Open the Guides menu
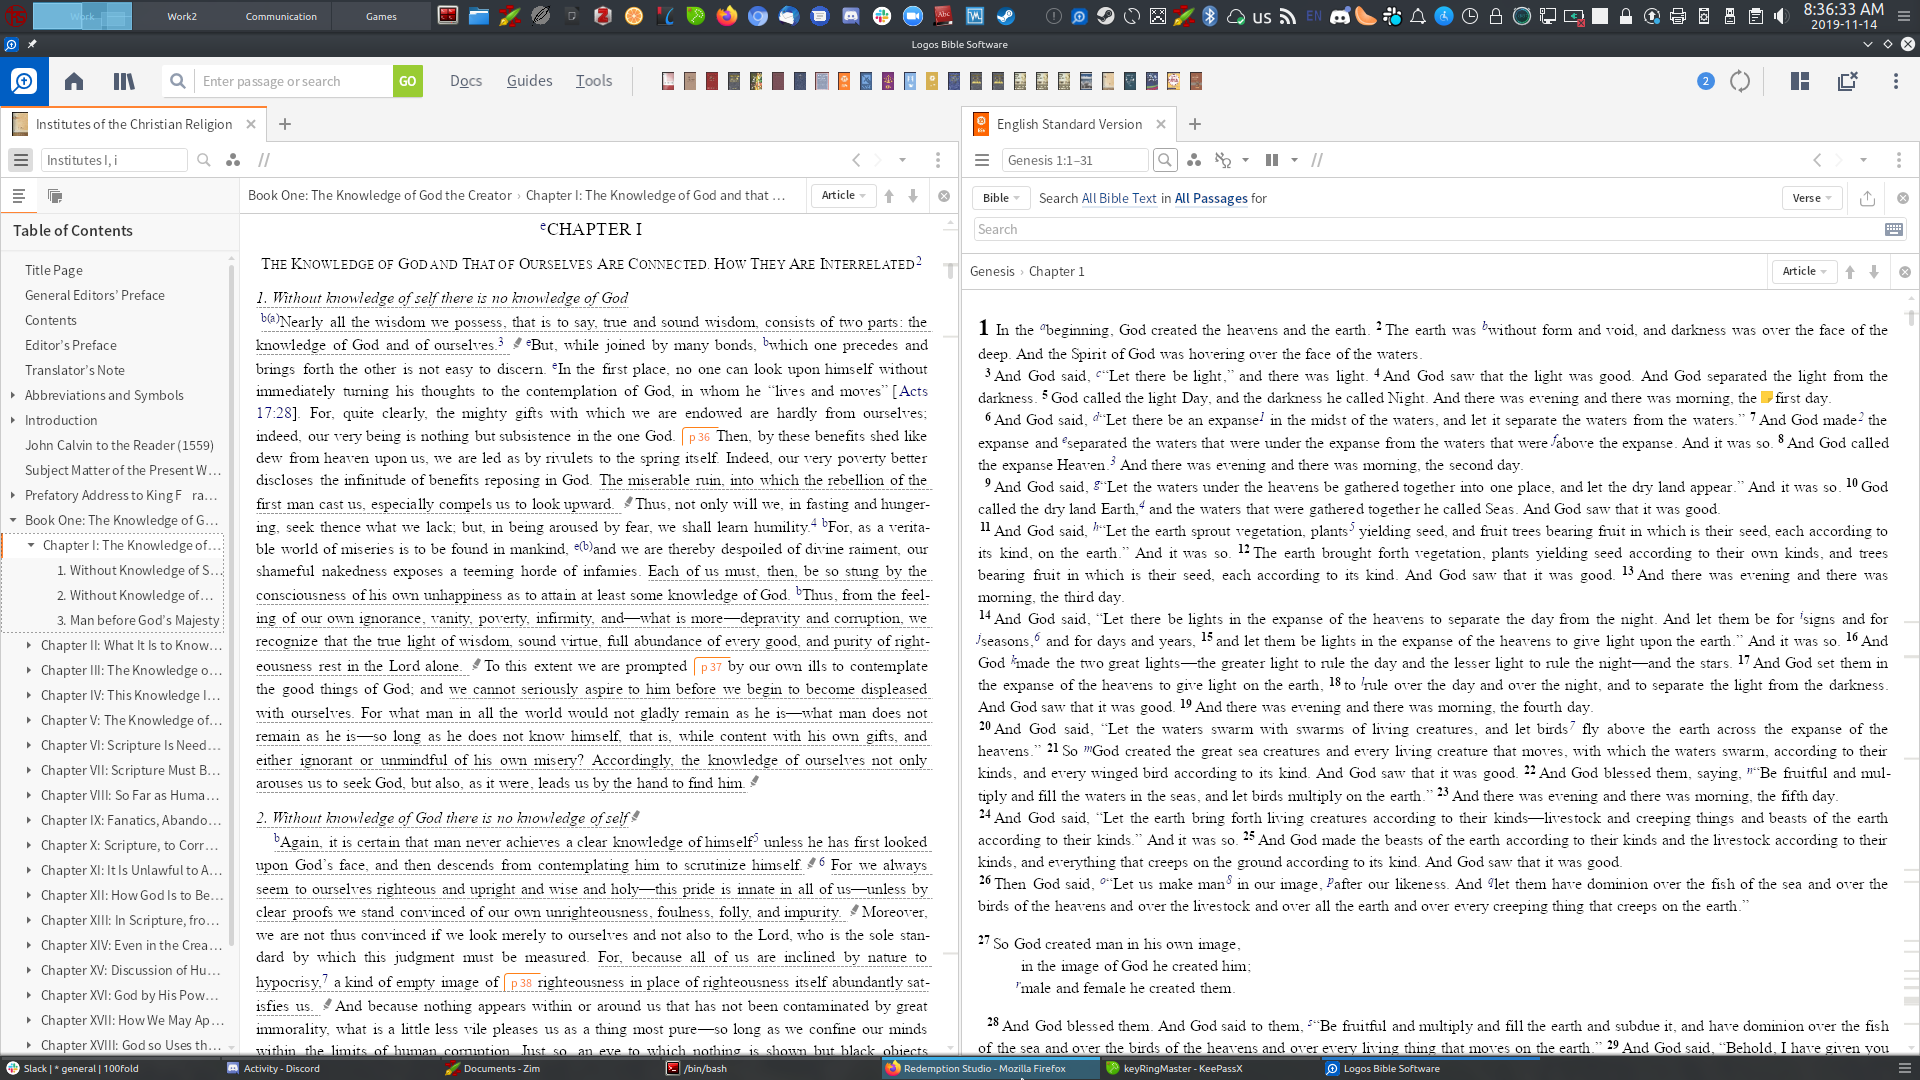 pyautogui.click(x=529, y=81)
